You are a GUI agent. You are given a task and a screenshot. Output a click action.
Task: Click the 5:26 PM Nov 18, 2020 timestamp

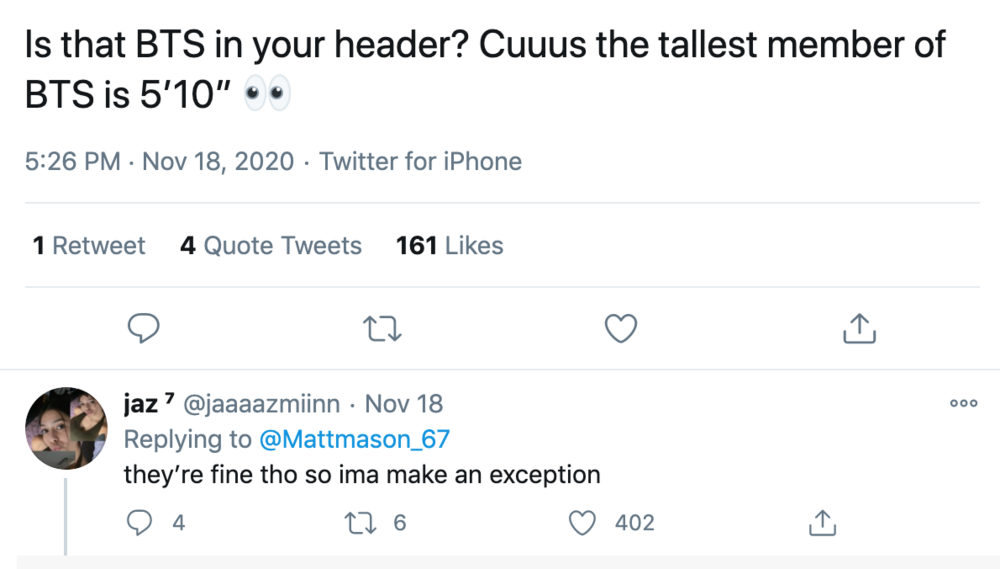click(x=159, y=161)
